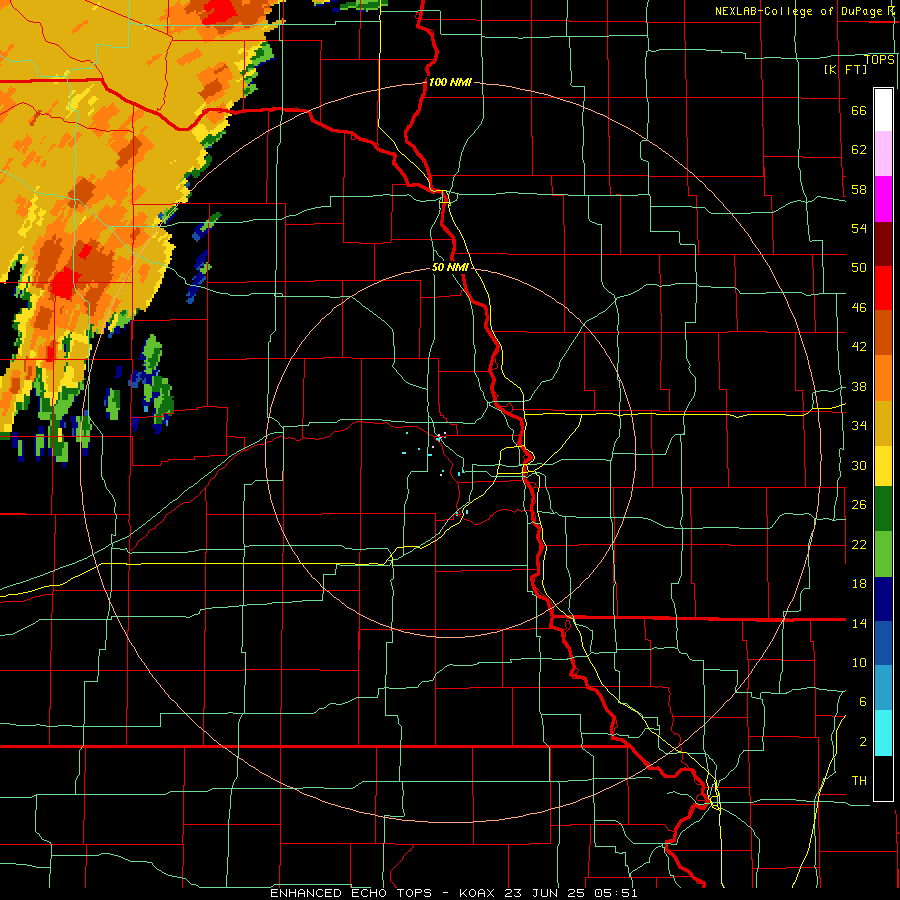Click the legend value 42
The image size is (900, 900).
pos(859,347)
